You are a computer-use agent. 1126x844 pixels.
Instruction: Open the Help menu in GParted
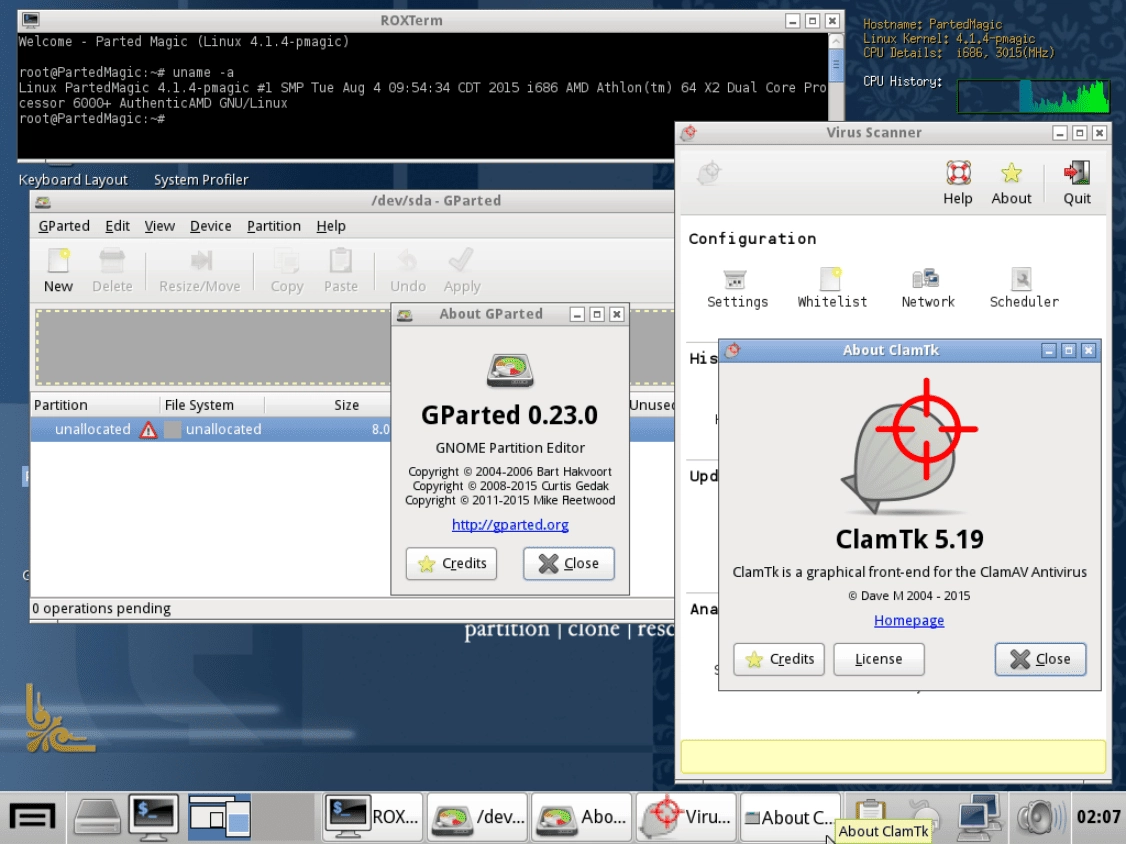coord(331,226)
